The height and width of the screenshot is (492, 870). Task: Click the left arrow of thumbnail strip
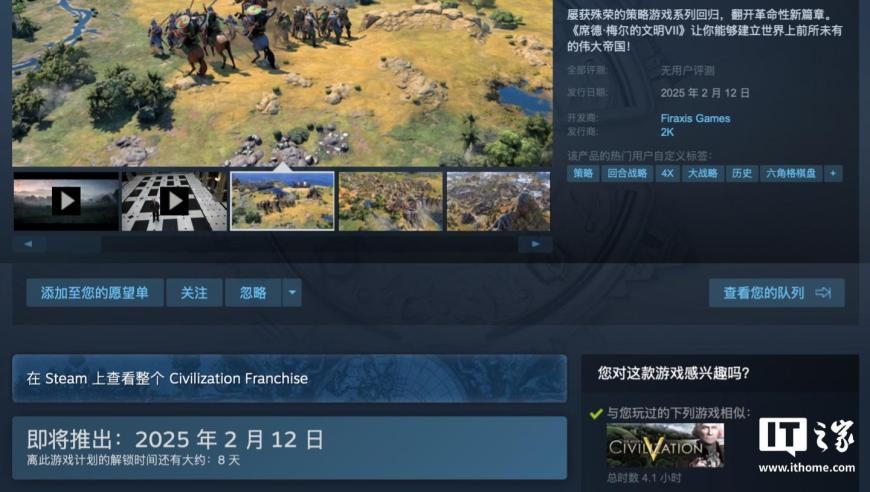(28, 244)
